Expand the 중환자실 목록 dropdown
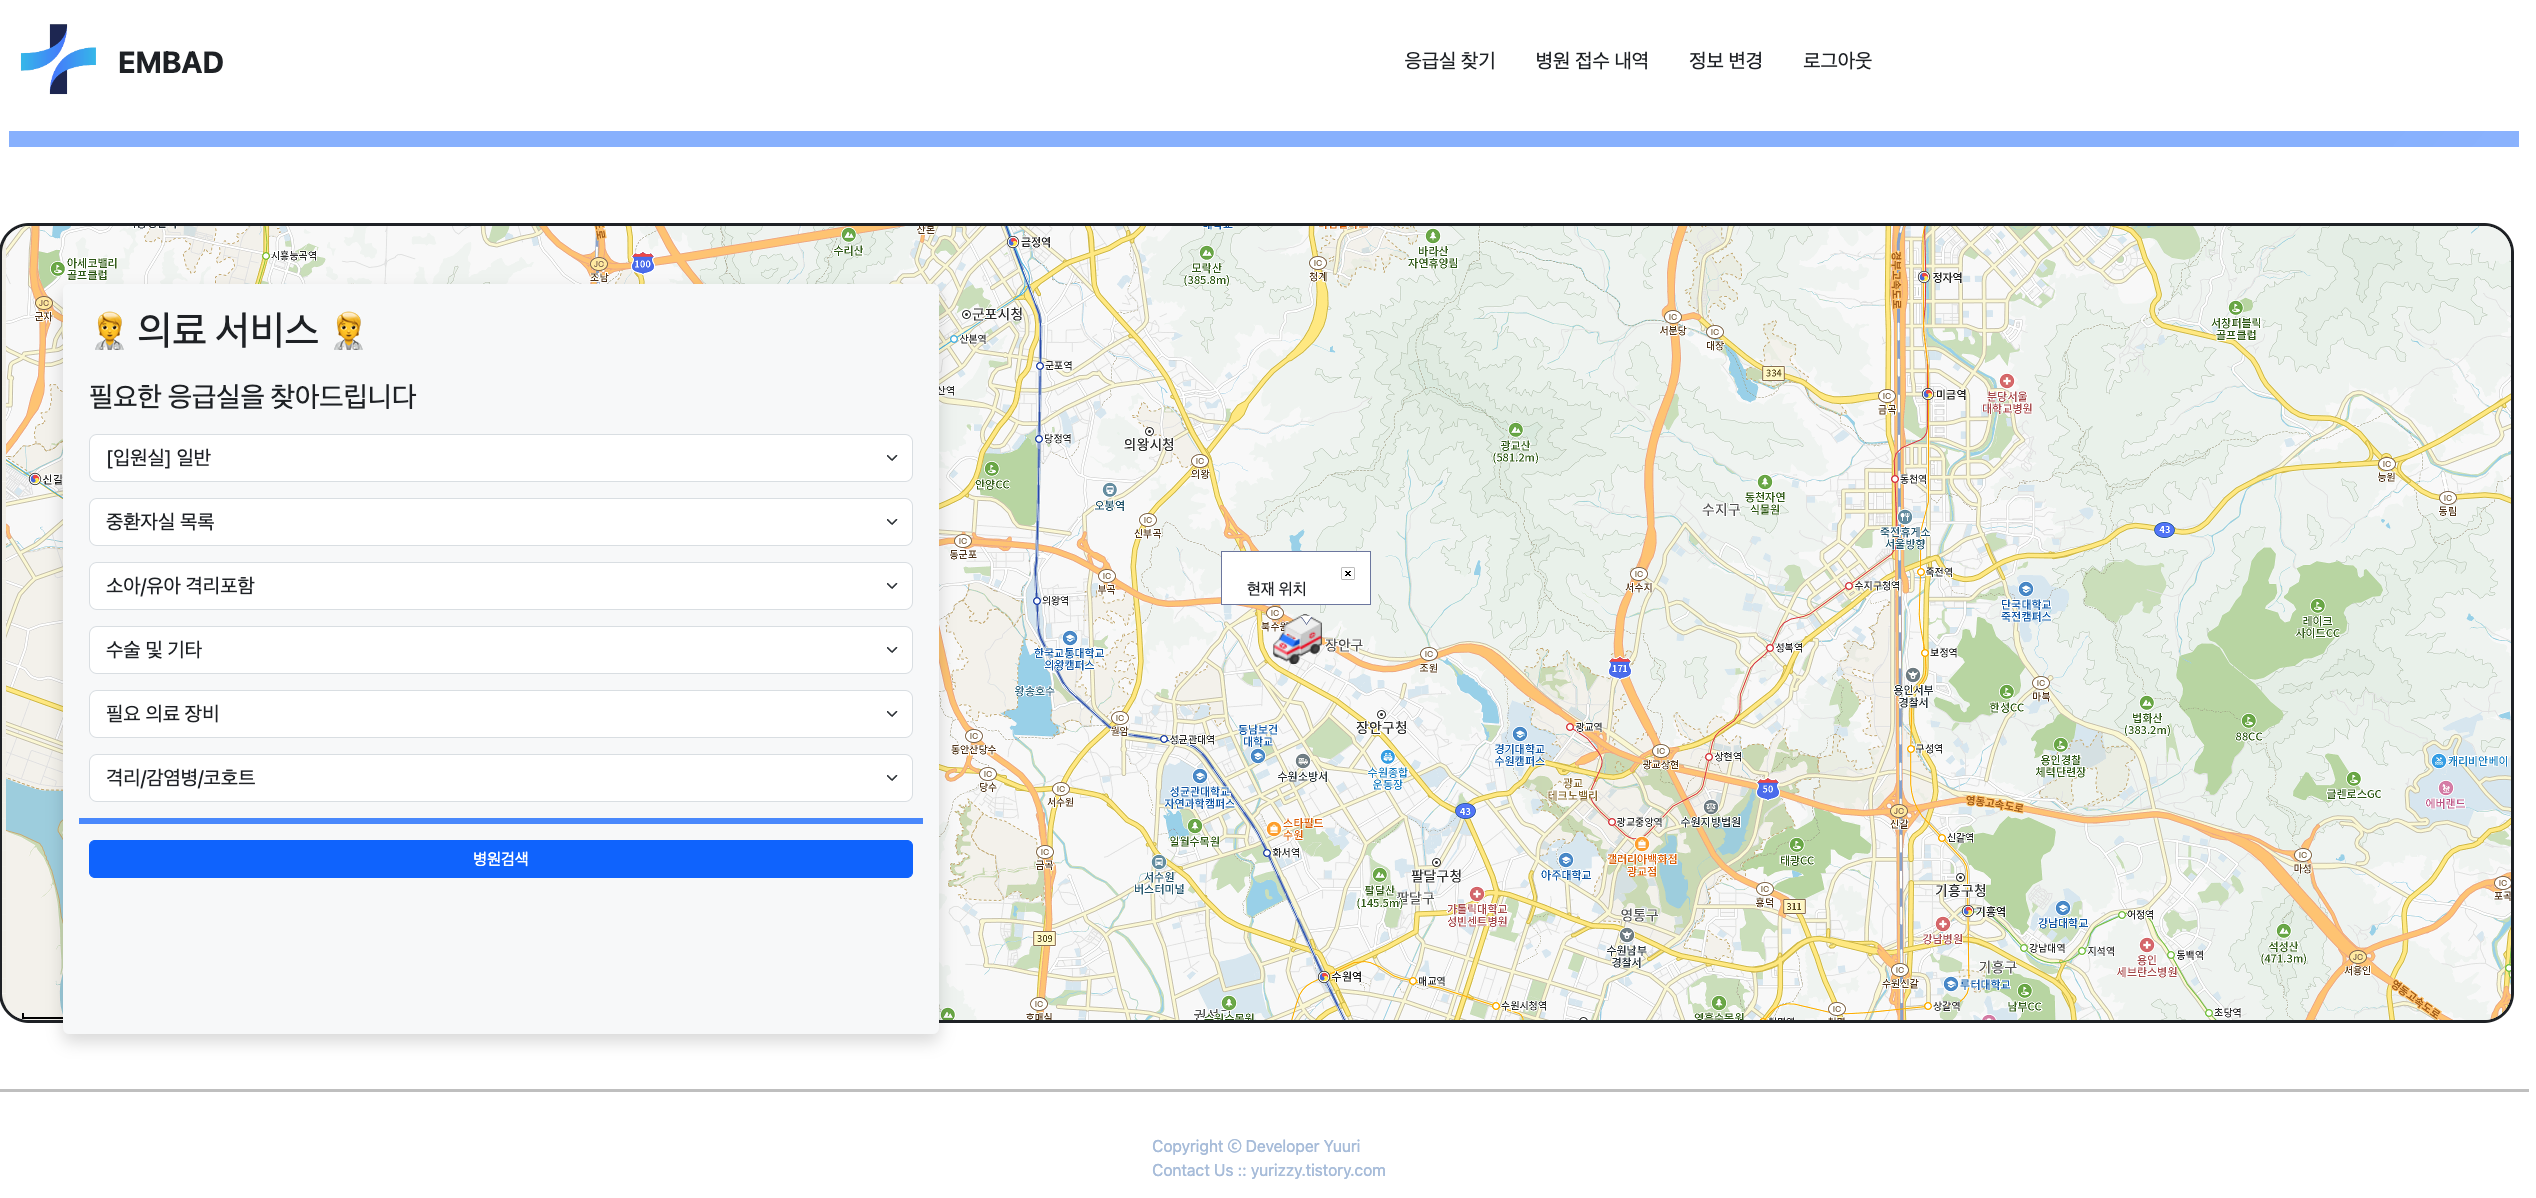This screenshot has height=1198, width=2536. [x=500, y=522]
